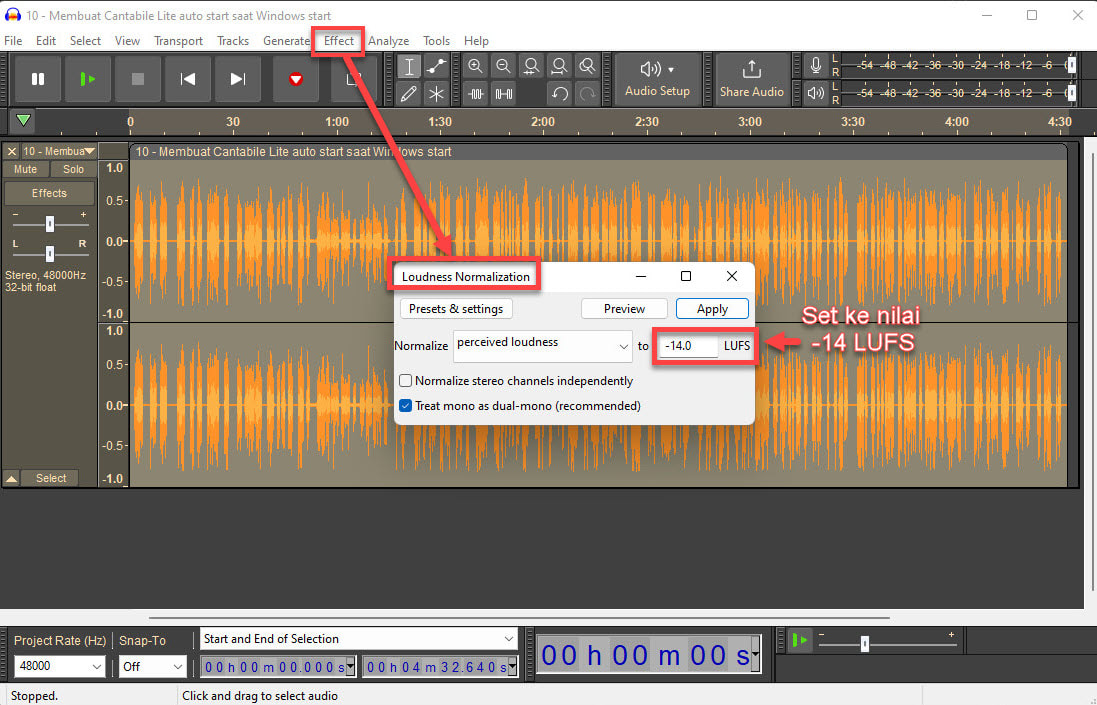Click the Apply button
This screenshot has height=705, width=1097.
[712, 308]
